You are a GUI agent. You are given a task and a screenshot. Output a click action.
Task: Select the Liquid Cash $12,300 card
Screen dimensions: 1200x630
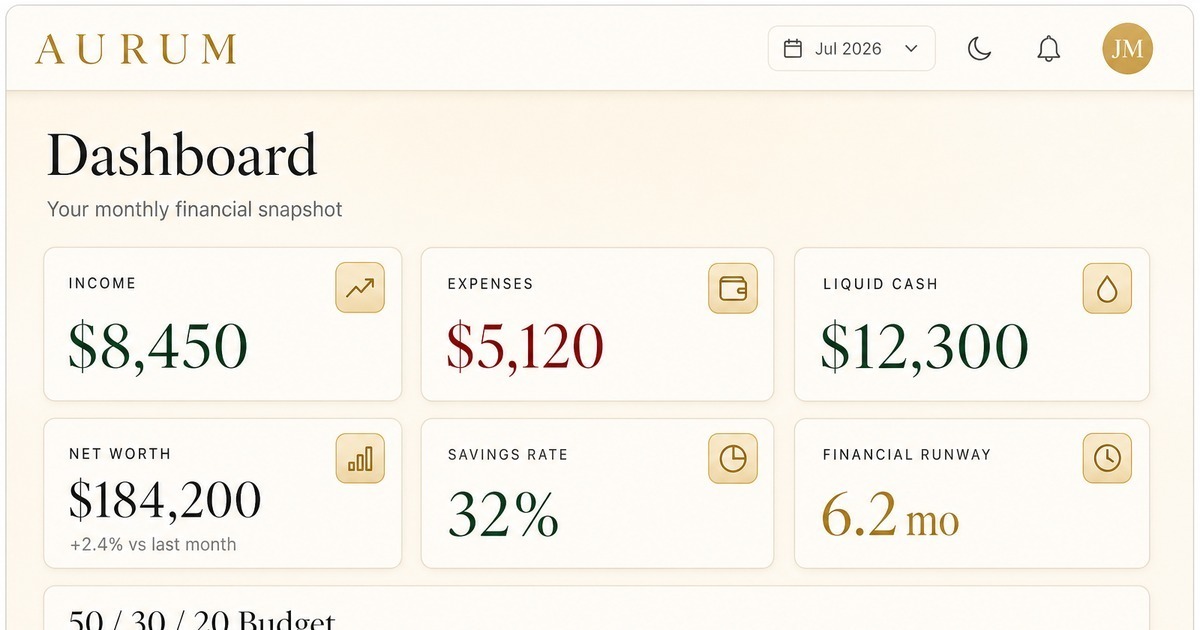click(x=972, y=324)
